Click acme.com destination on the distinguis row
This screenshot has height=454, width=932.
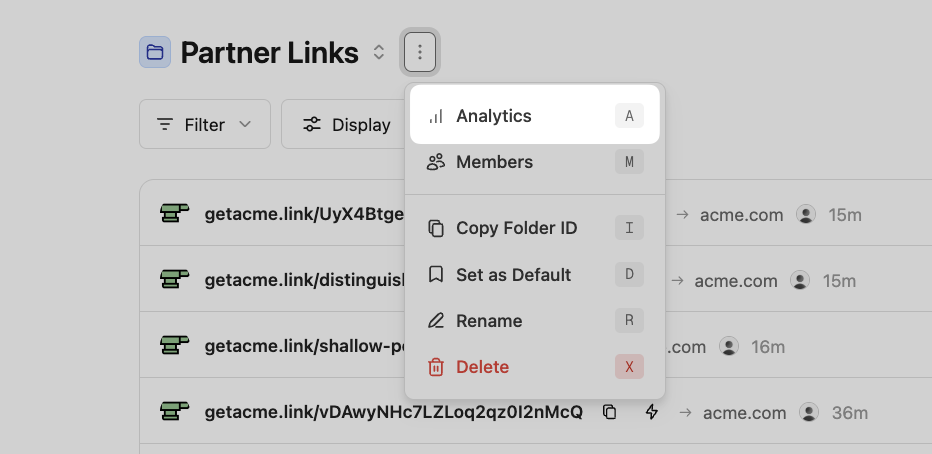coord(736,281)
